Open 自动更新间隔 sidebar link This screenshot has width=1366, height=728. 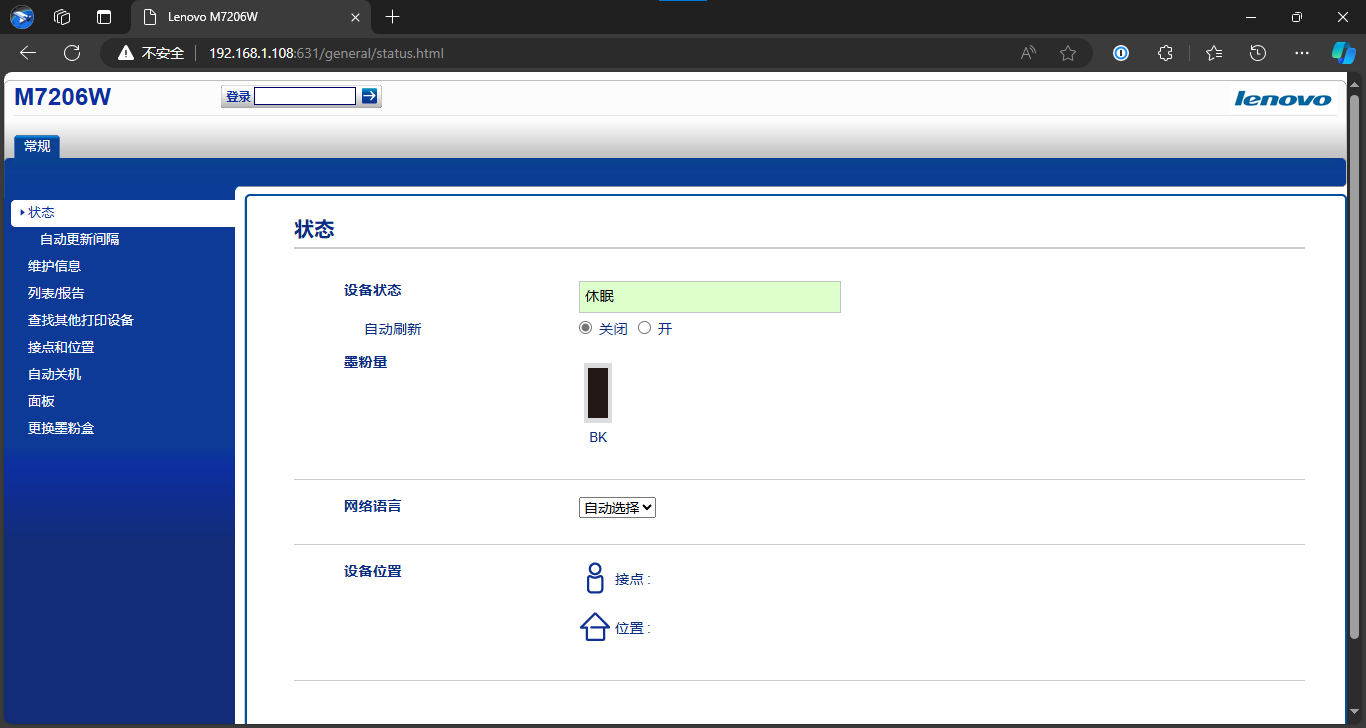pos(79,239)
